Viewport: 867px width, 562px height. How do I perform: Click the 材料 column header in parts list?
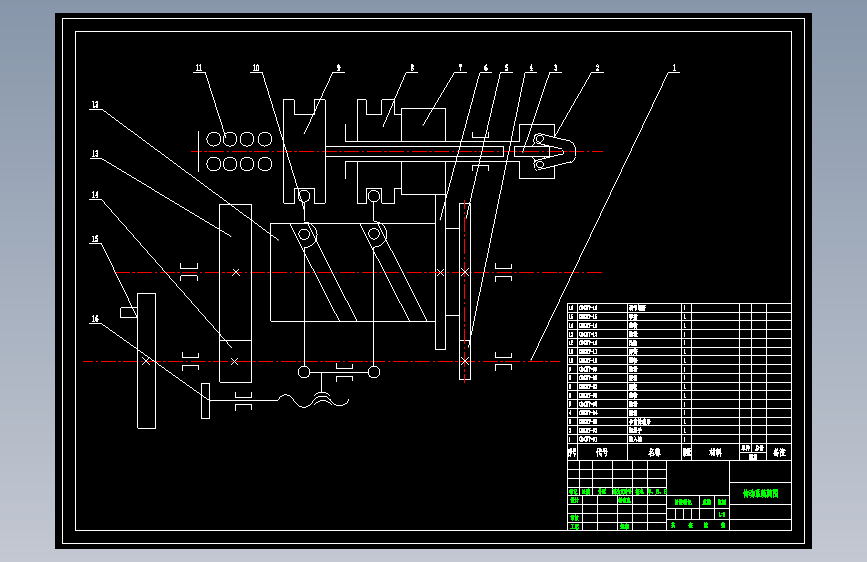tap(715, 452)
